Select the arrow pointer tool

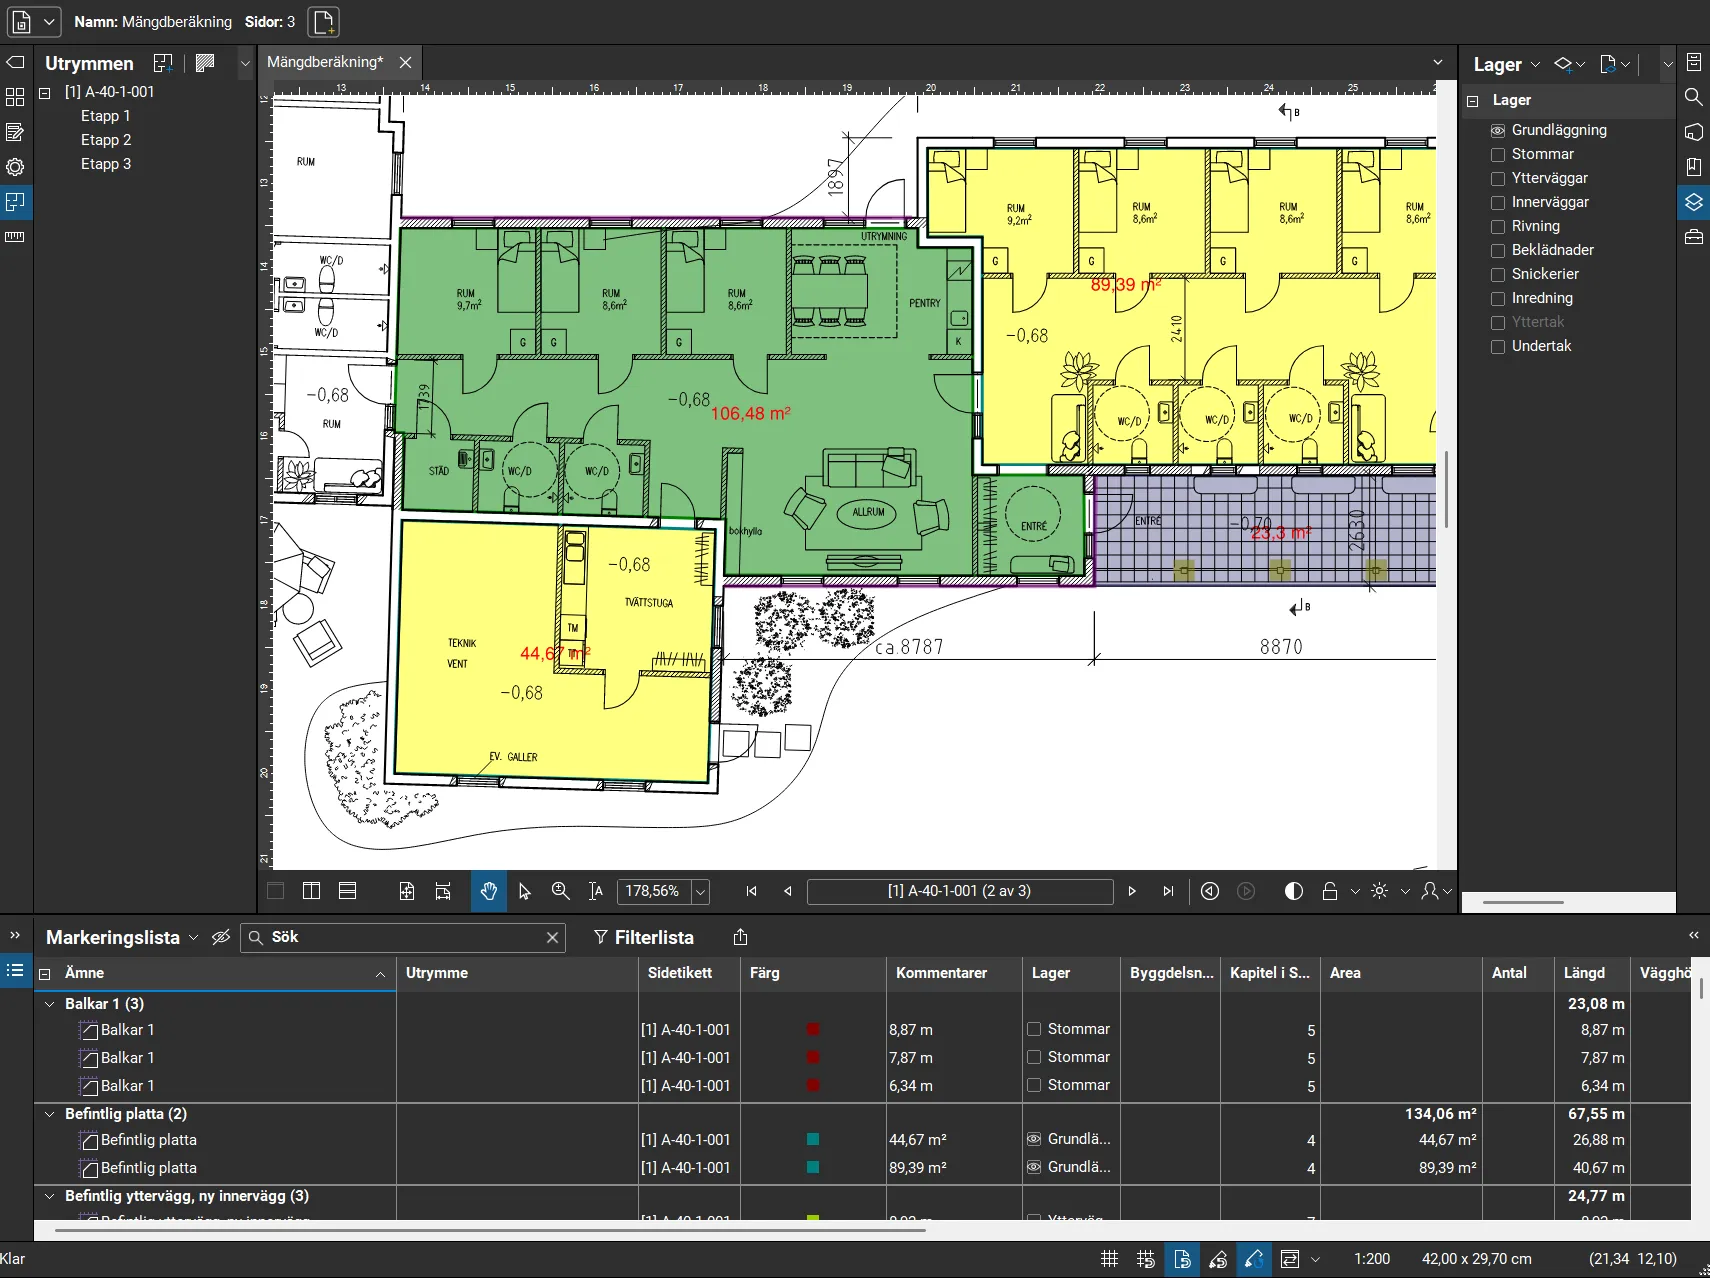525,891
